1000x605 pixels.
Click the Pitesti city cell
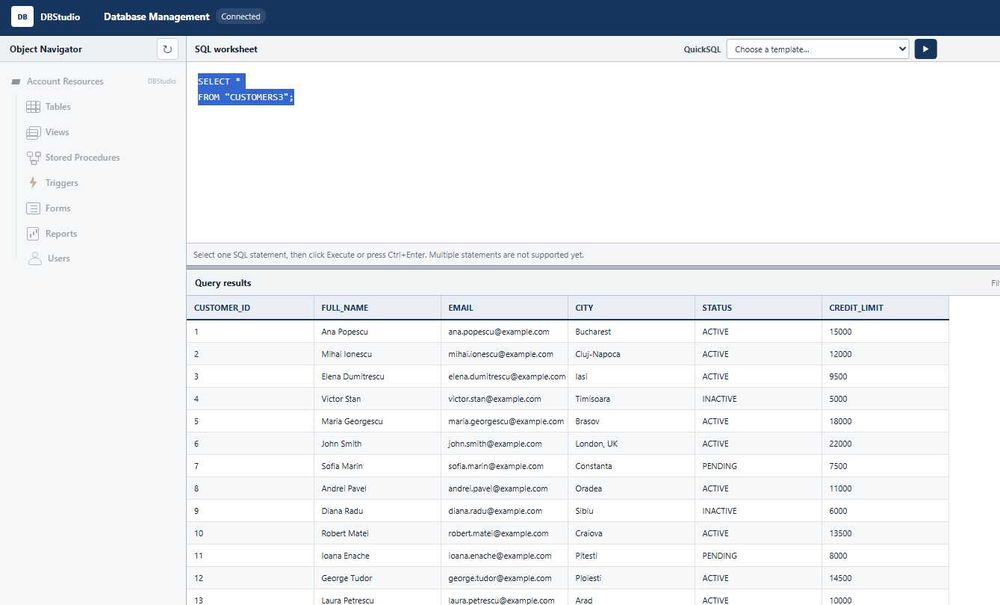point(631,556)
